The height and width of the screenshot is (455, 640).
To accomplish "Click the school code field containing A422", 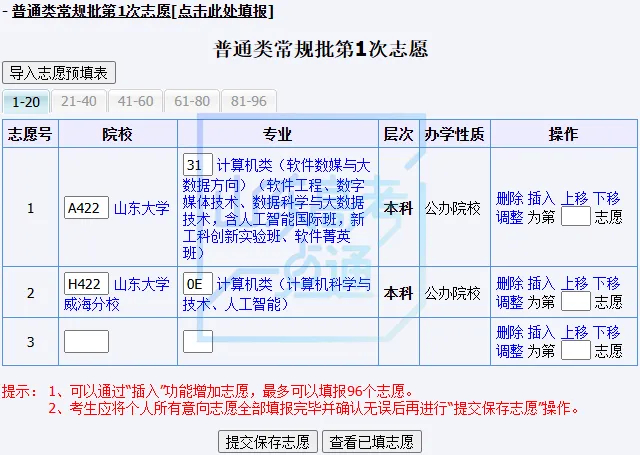I will click(86, 208).
